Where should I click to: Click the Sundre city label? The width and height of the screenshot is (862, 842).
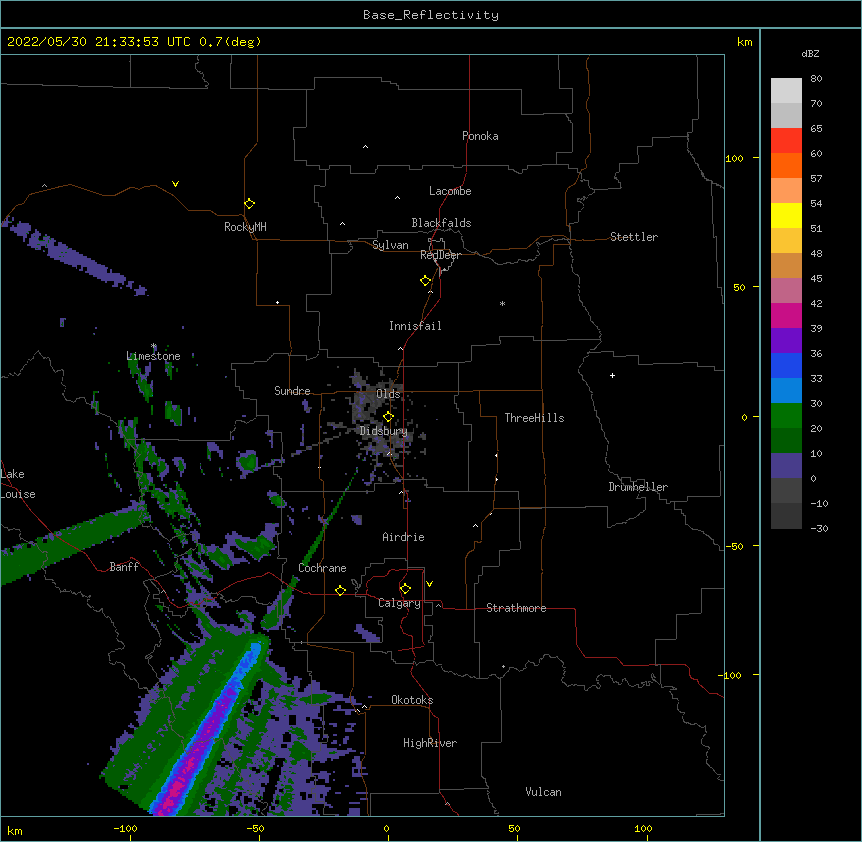[292, 391]
